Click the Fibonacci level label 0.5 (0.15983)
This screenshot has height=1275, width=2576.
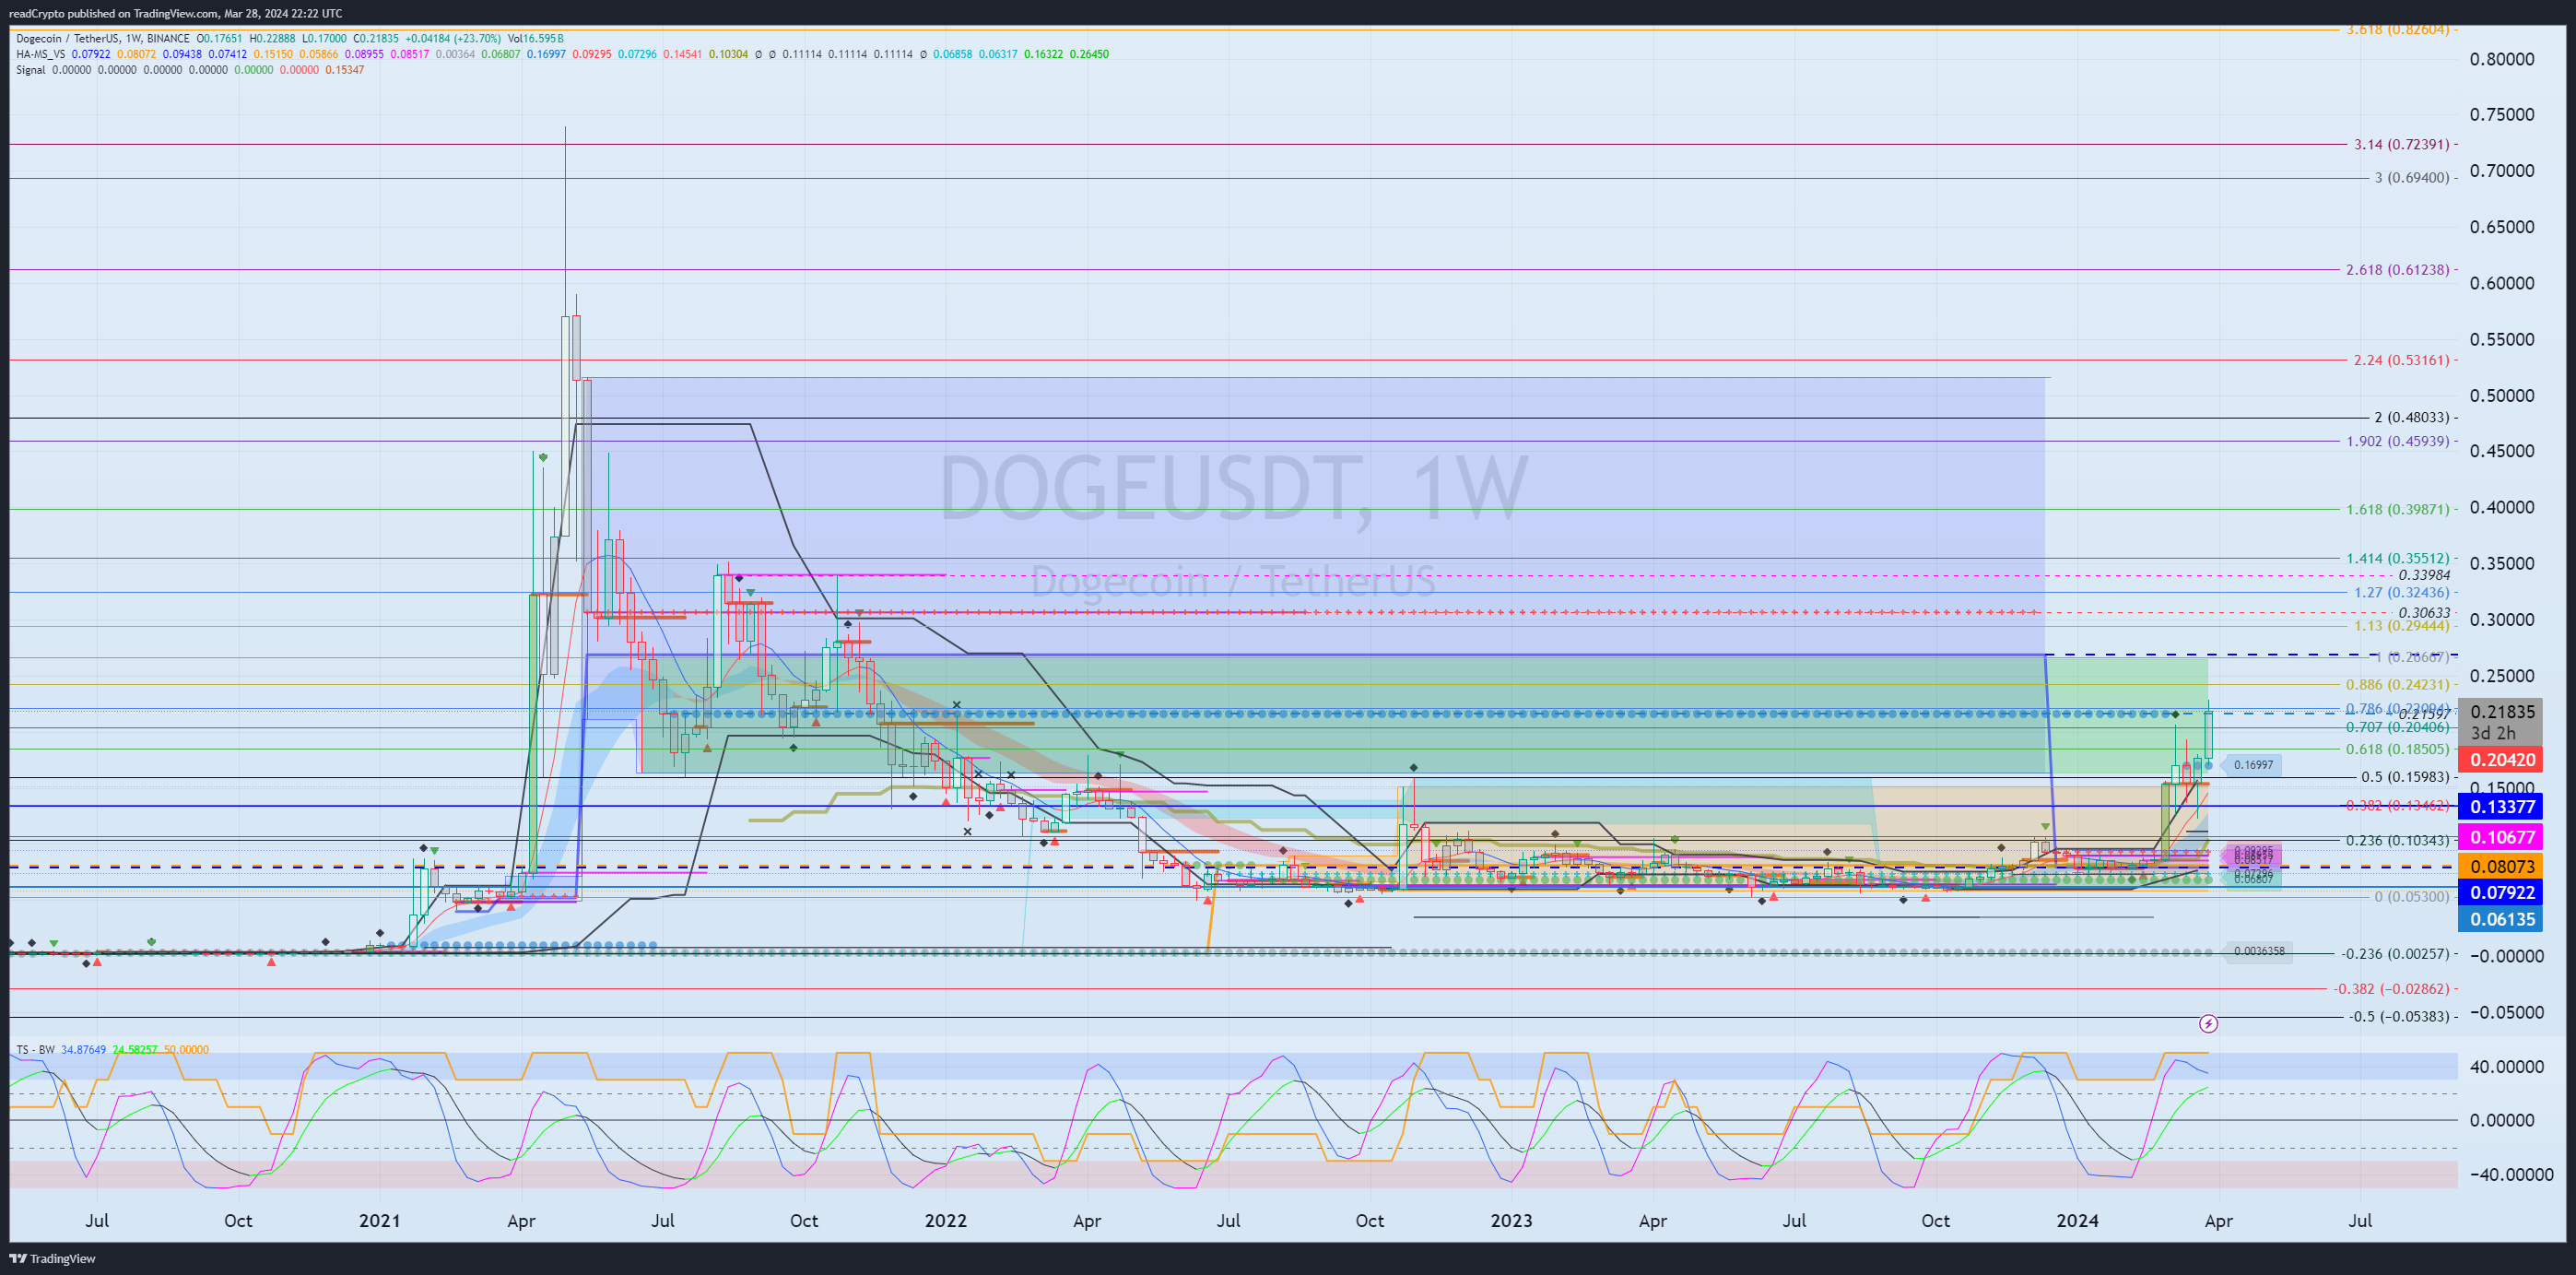pyautogui.click(x=2405, y=776)
